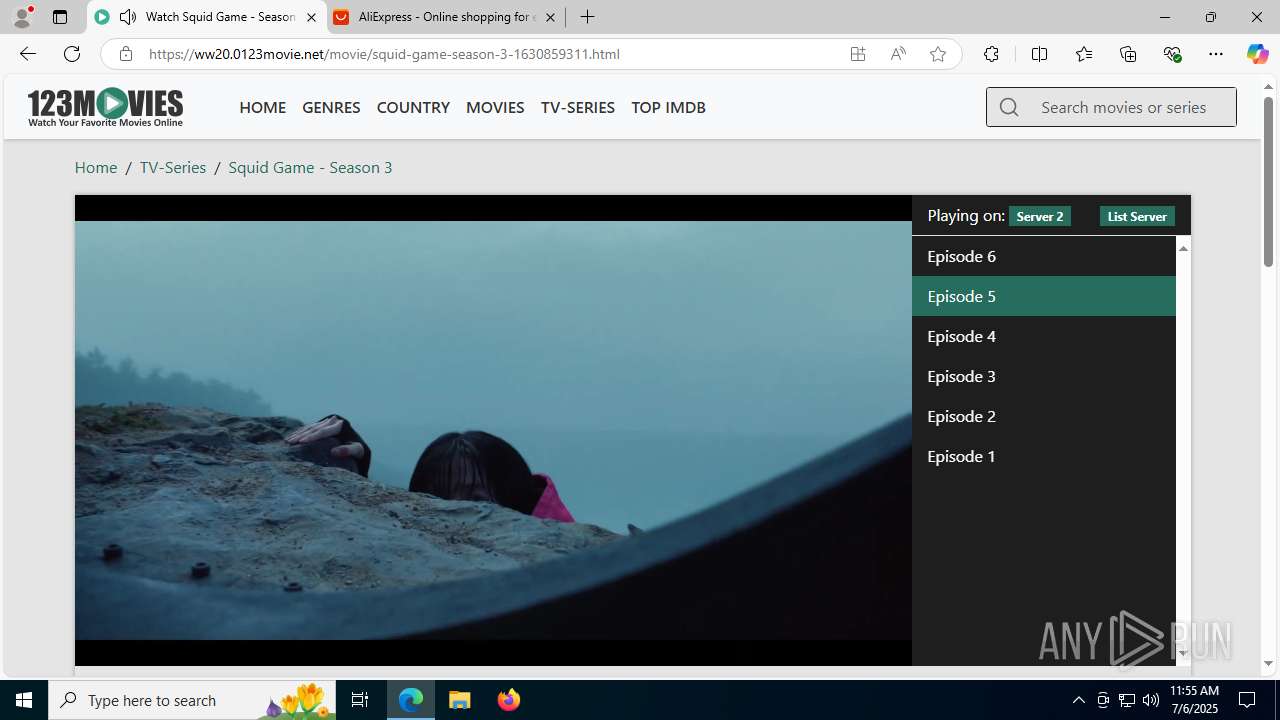The width and height of the screenshot is (1280, 720).
Task: Select Episode 6
Action: pyautogui.click(x=1044, y=256)
